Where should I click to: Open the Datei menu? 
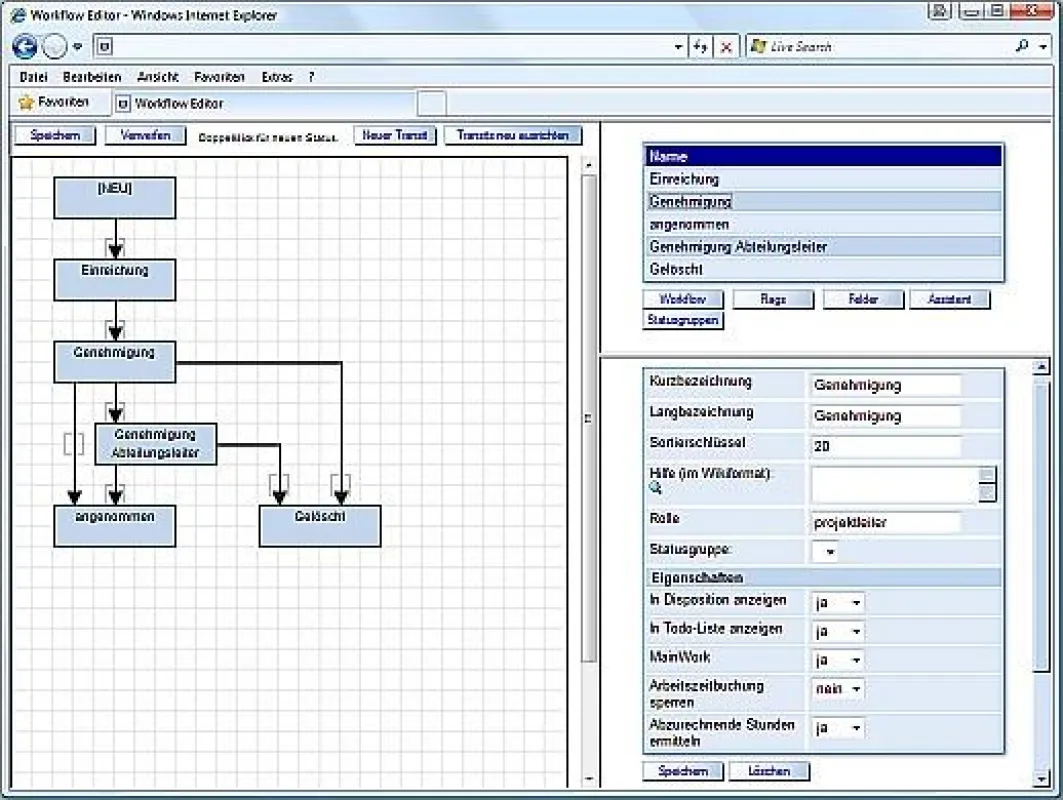(x=33, y=77)
